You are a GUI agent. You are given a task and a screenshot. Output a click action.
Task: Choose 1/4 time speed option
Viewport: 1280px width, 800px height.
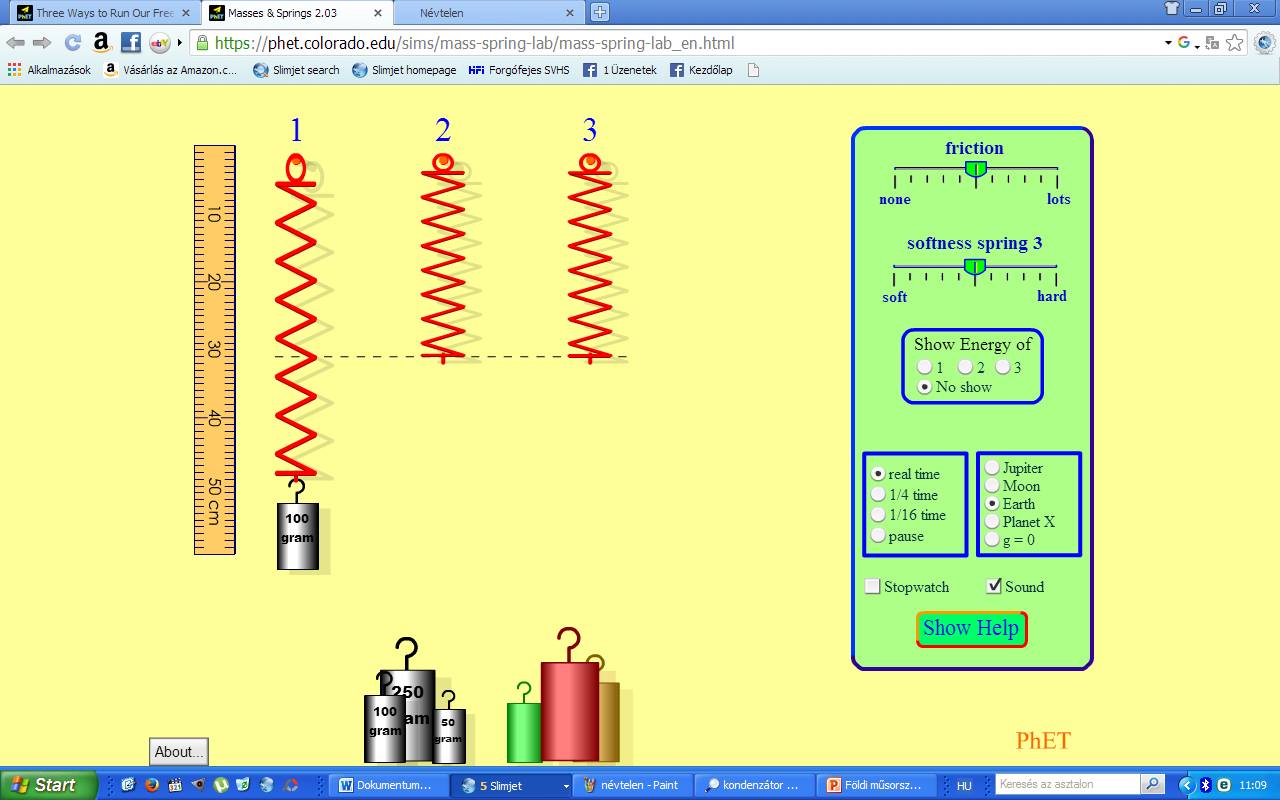pyautogui.click(x=878, y=495)
